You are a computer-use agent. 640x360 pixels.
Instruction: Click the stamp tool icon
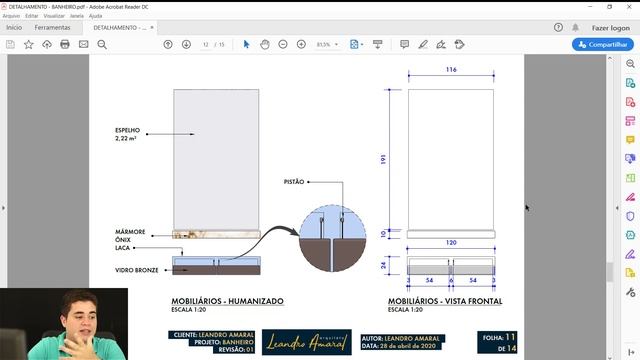459,44
